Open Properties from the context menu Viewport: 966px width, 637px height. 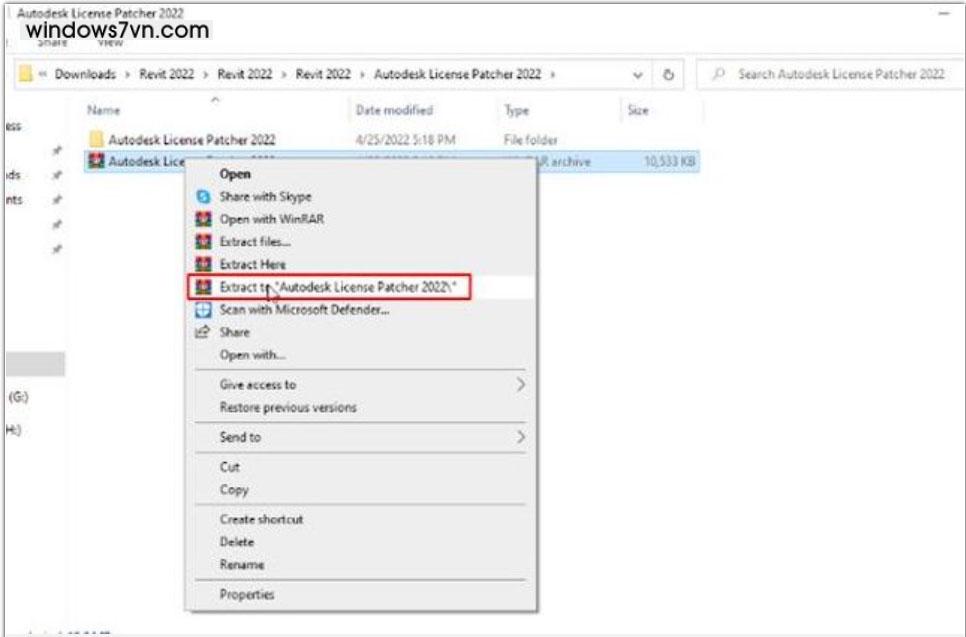tap(247, 593)
